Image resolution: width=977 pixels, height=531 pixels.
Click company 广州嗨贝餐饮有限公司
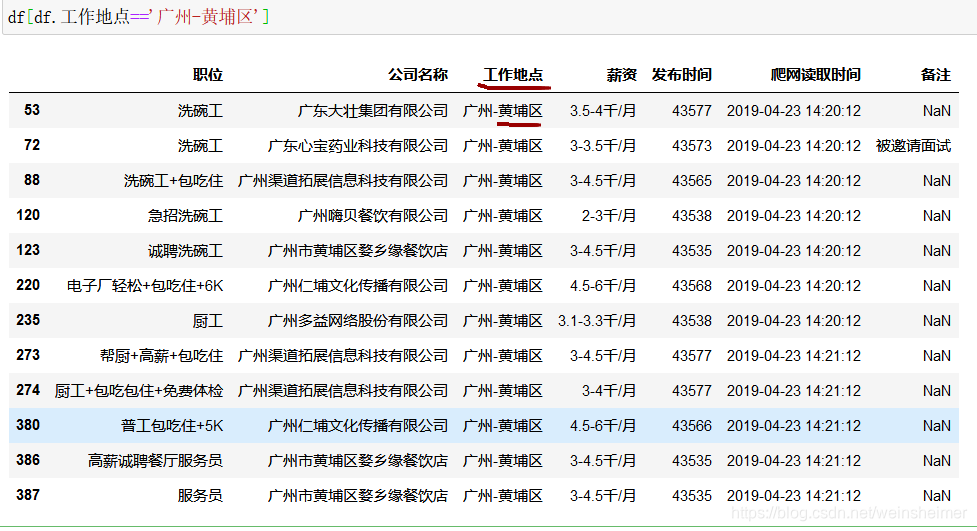click(373, 216)
